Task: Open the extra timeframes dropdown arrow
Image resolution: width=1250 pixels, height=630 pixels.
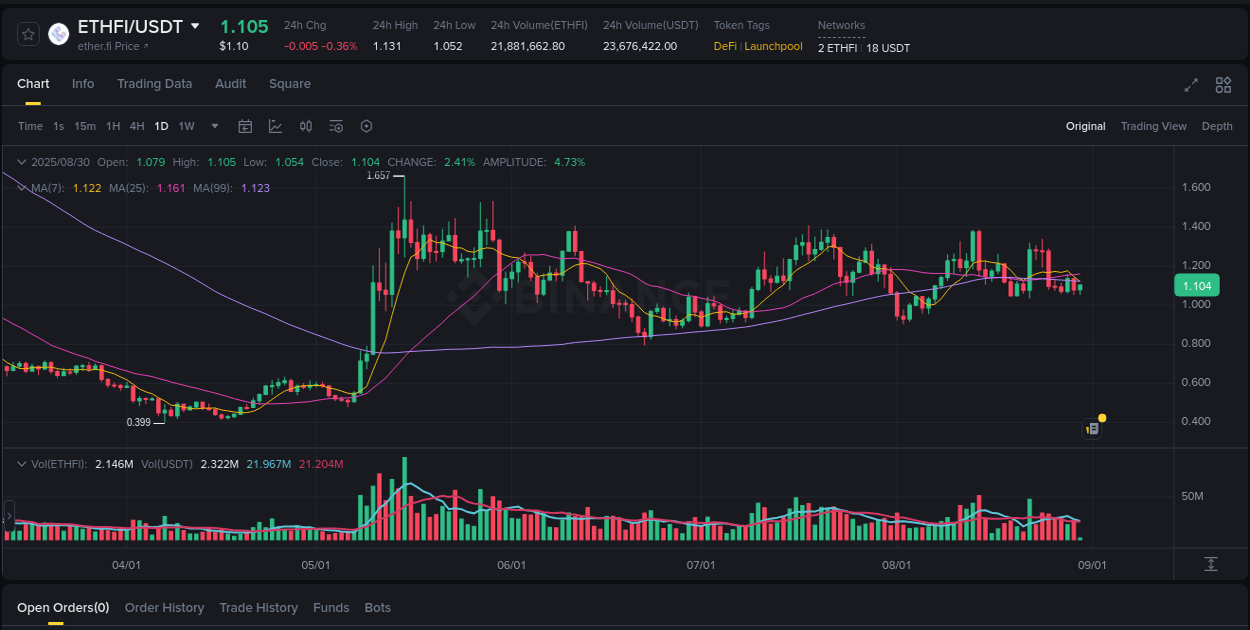Action: pos(214,126)
